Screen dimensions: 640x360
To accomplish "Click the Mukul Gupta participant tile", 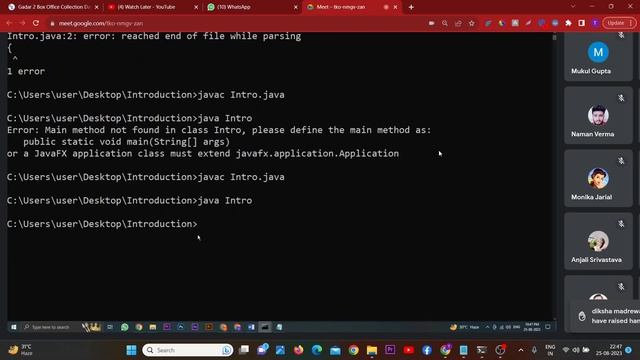I will tap(598, 56).
